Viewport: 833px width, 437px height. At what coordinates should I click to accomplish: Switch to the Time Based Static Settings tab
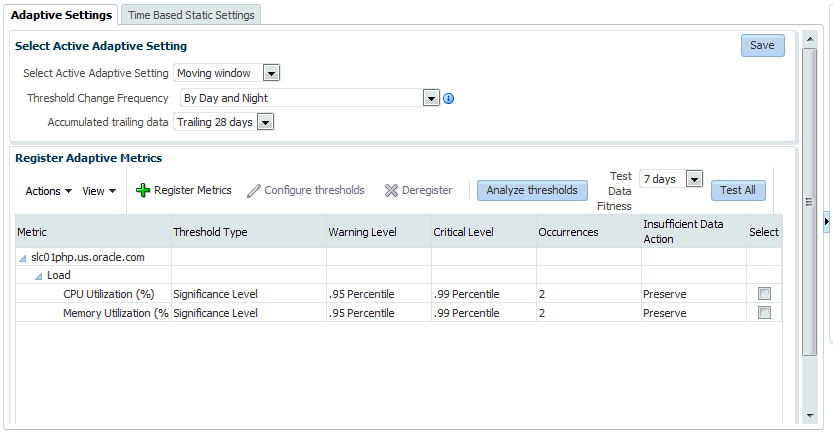coord(191,15)
